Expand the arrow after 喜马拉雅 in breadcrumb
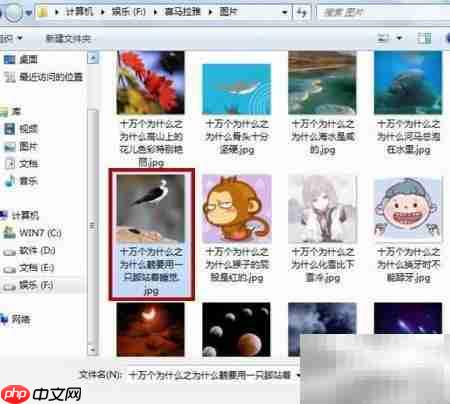Image resolution: width=450 pixels, height=404 pixels. point(210,12)
